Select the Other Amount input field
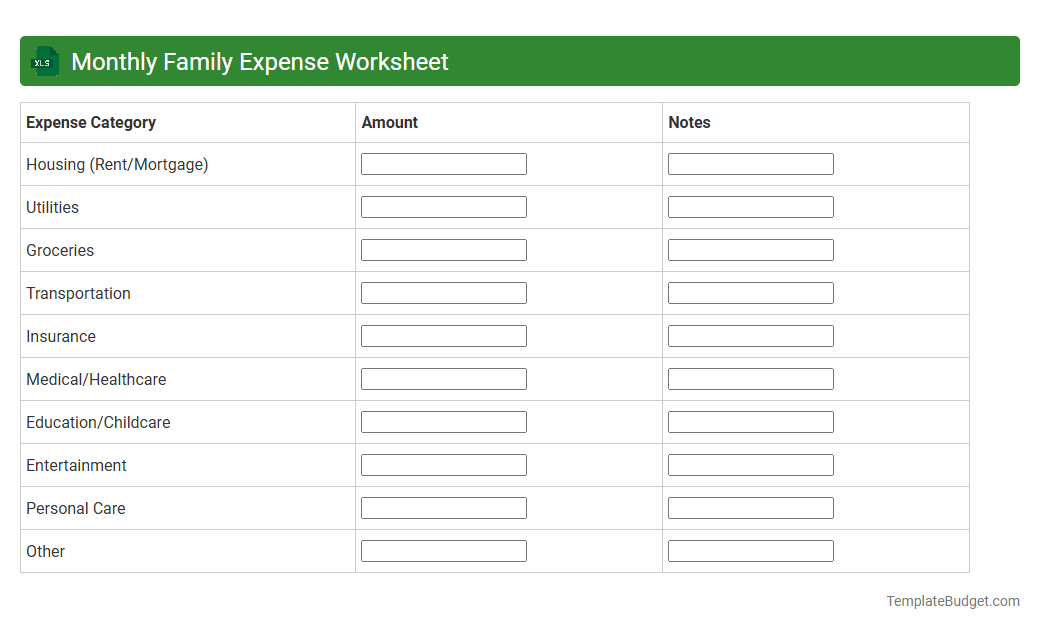1040x630 pixels. 443,550
